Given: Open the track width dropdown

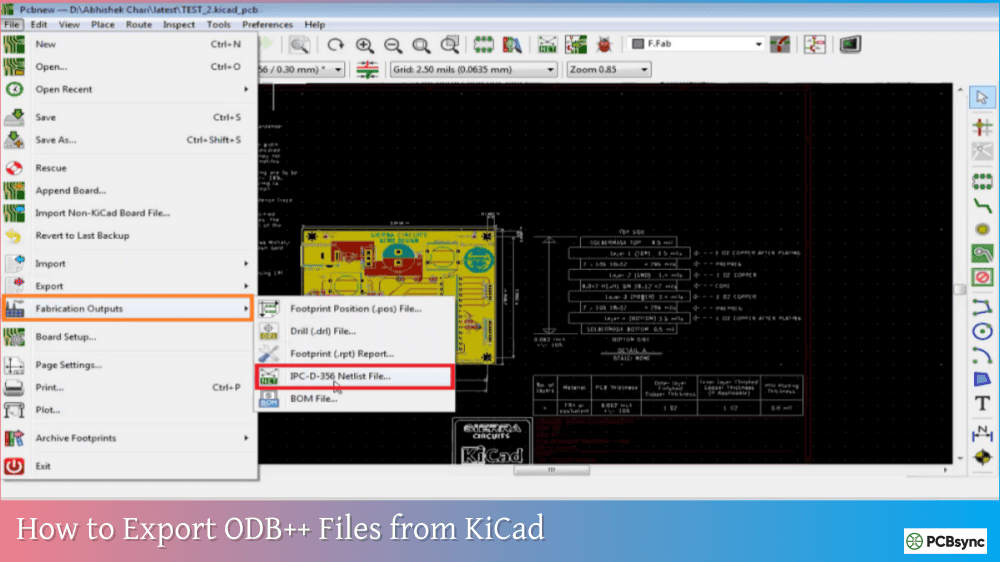Looking at the screenshot, I should coord(301,70).
